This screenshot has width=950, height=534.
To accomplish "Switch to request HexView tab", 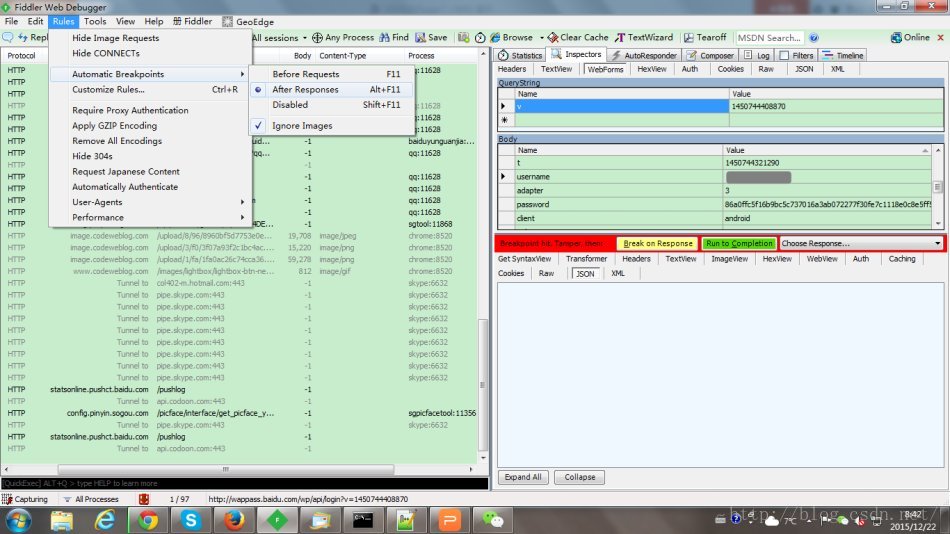I will 652,69.
